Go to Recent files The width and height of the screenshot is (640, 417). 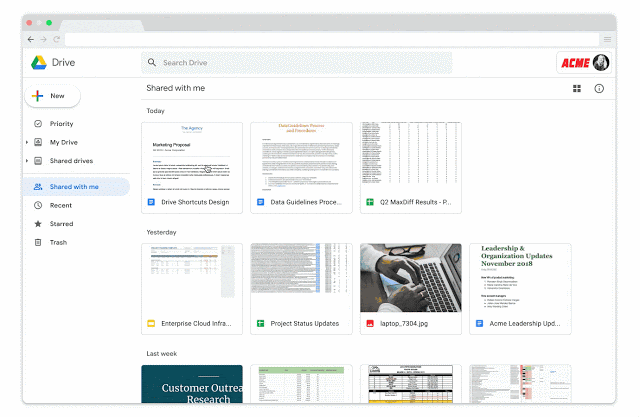60,205
